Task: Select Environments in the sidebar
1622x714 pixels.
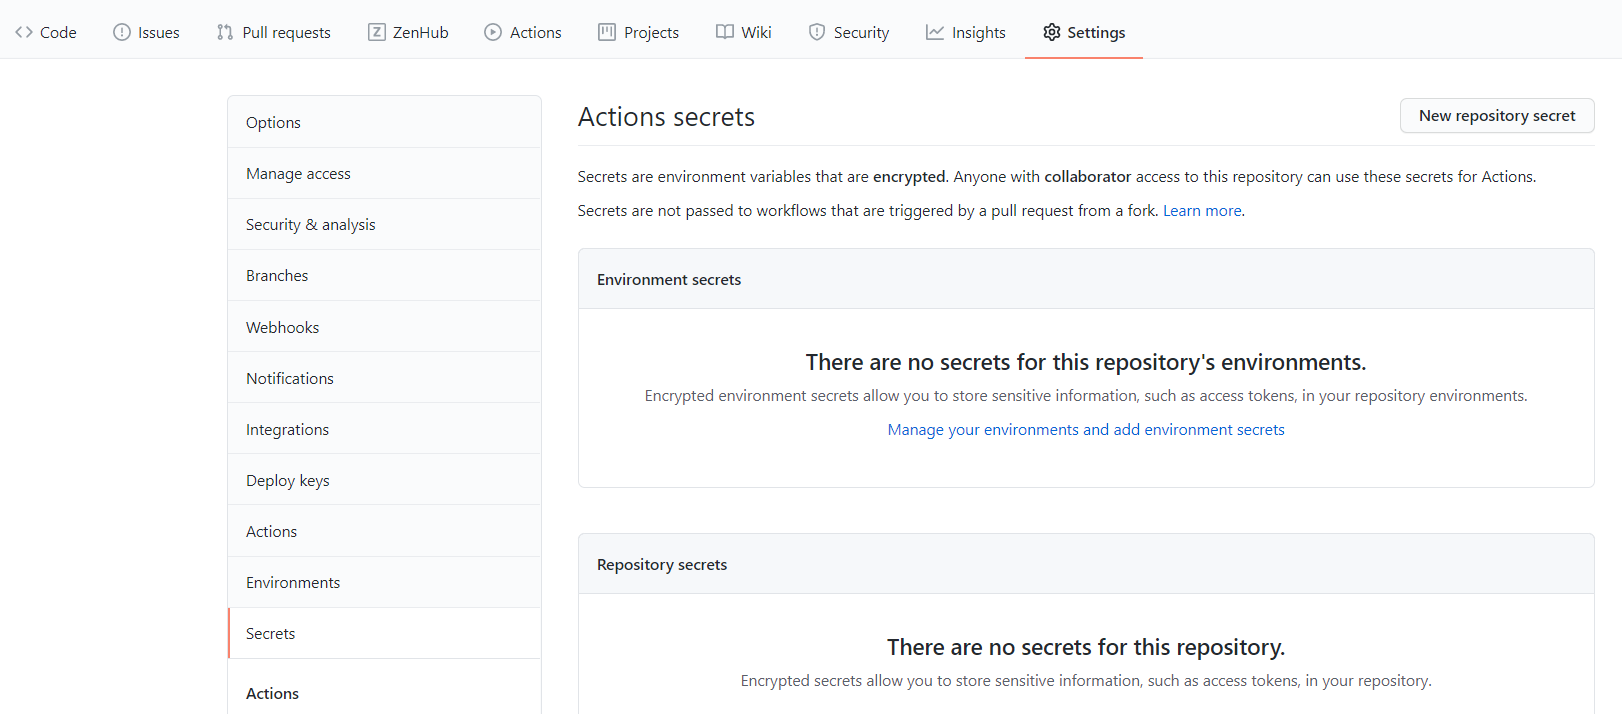Action: tap(293, 583)
